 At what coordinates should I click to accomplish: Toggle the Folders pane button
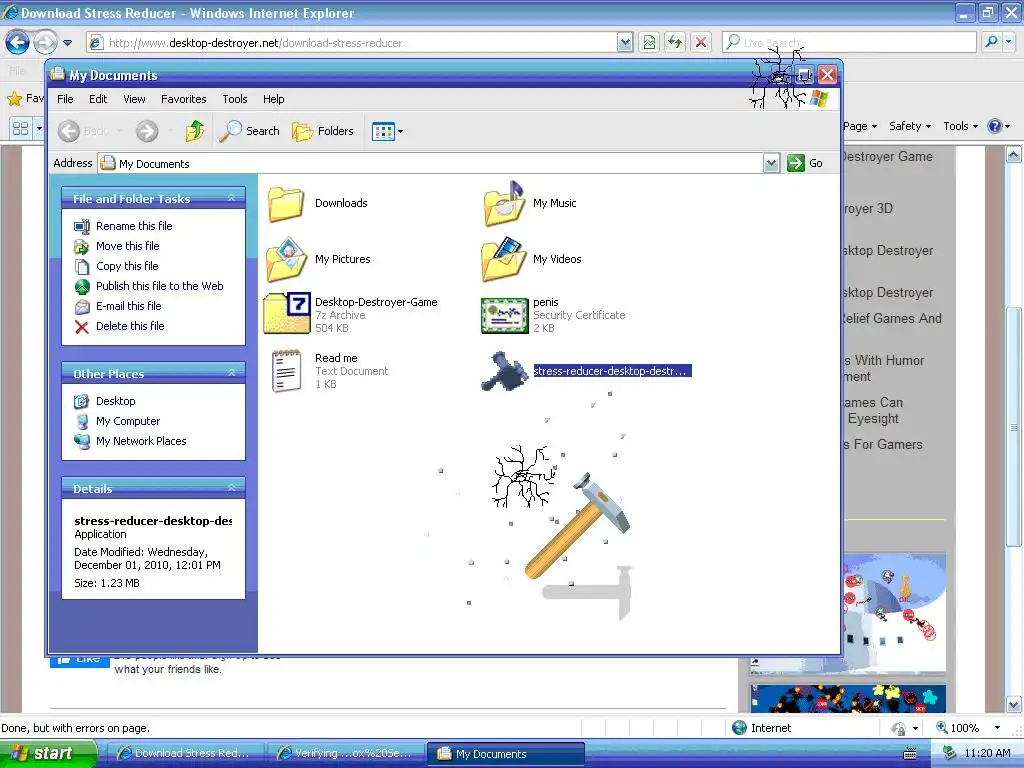click(323, 131)
